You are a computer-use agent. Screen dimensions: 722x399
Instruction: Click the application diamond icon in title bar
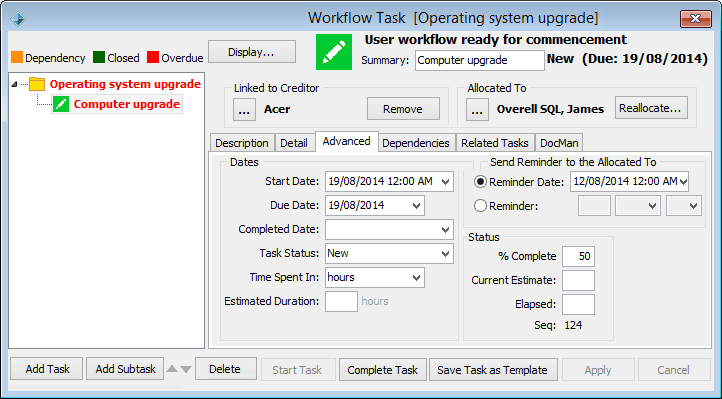click(x=18, y=19)
